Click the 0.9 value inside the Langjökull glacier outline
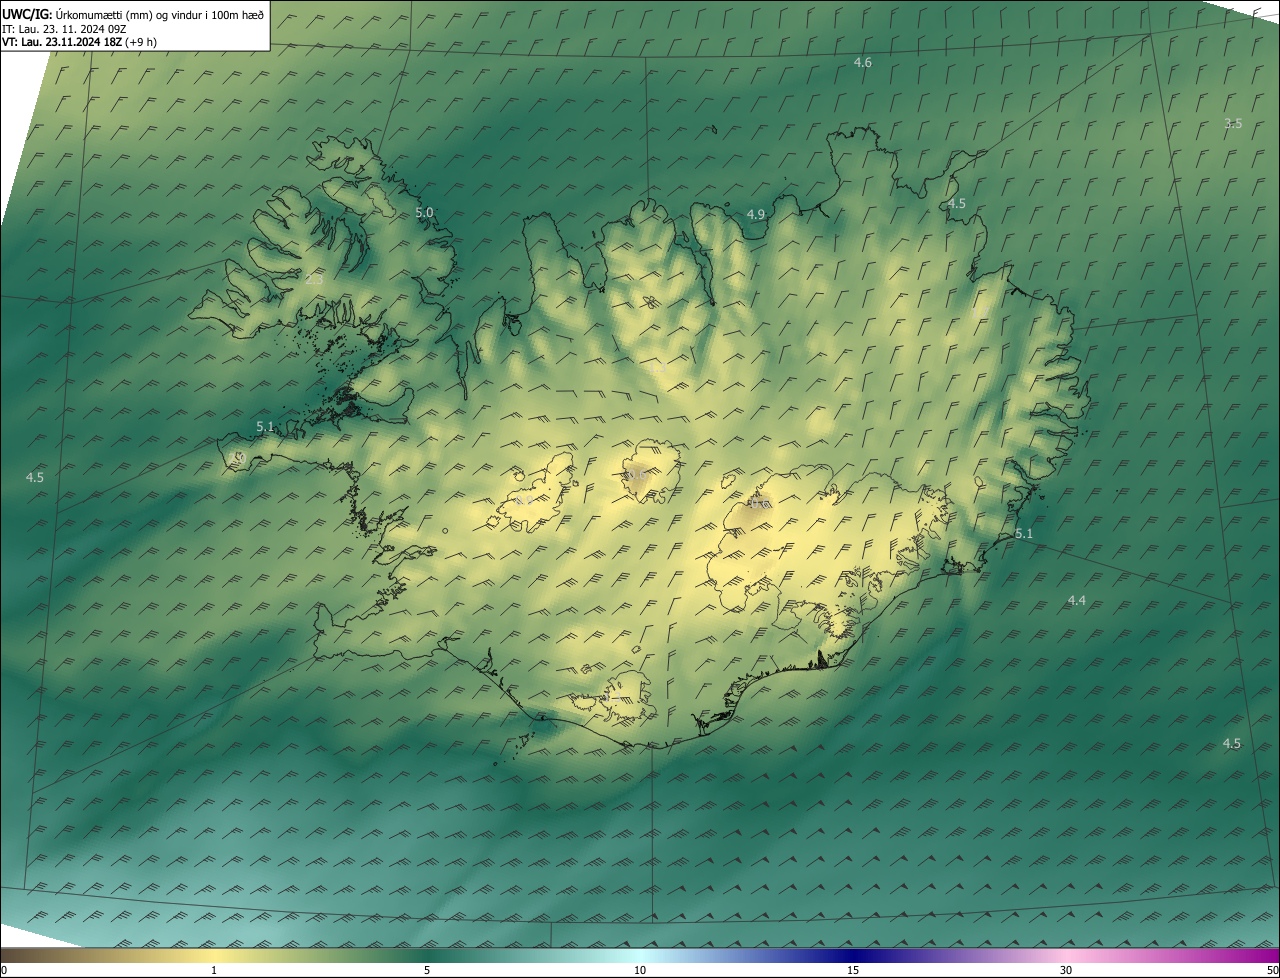Image resolution: width=1280 pixels, height=978 pixels. coord(524,501)
